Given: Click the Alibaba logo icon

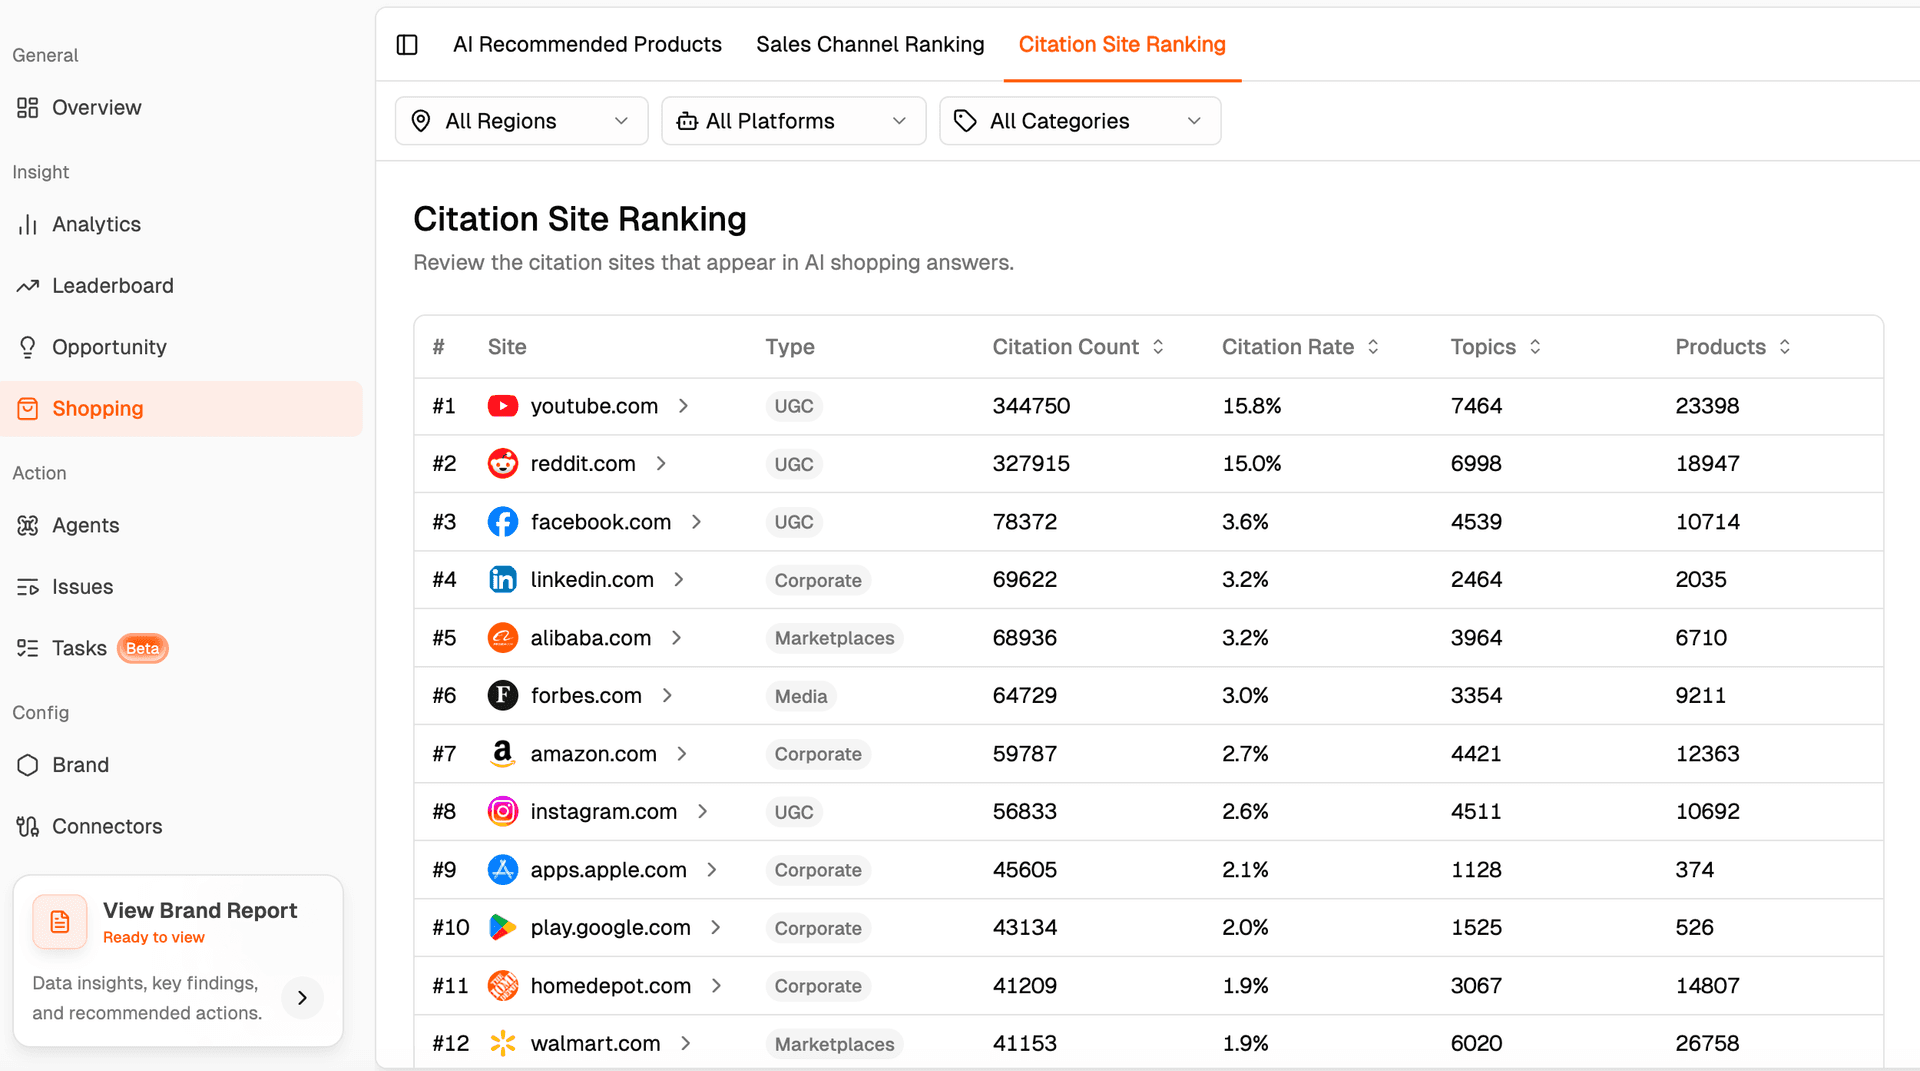Looking at the screenshot, I should pos(502,638).
